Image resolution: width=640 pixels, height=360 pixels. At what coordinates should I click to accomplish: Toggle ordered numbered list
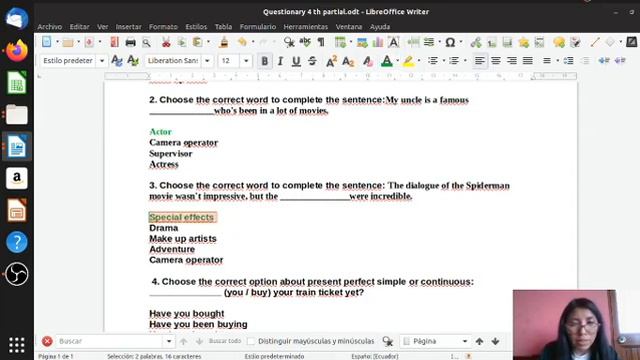click(x=454, y=61)
